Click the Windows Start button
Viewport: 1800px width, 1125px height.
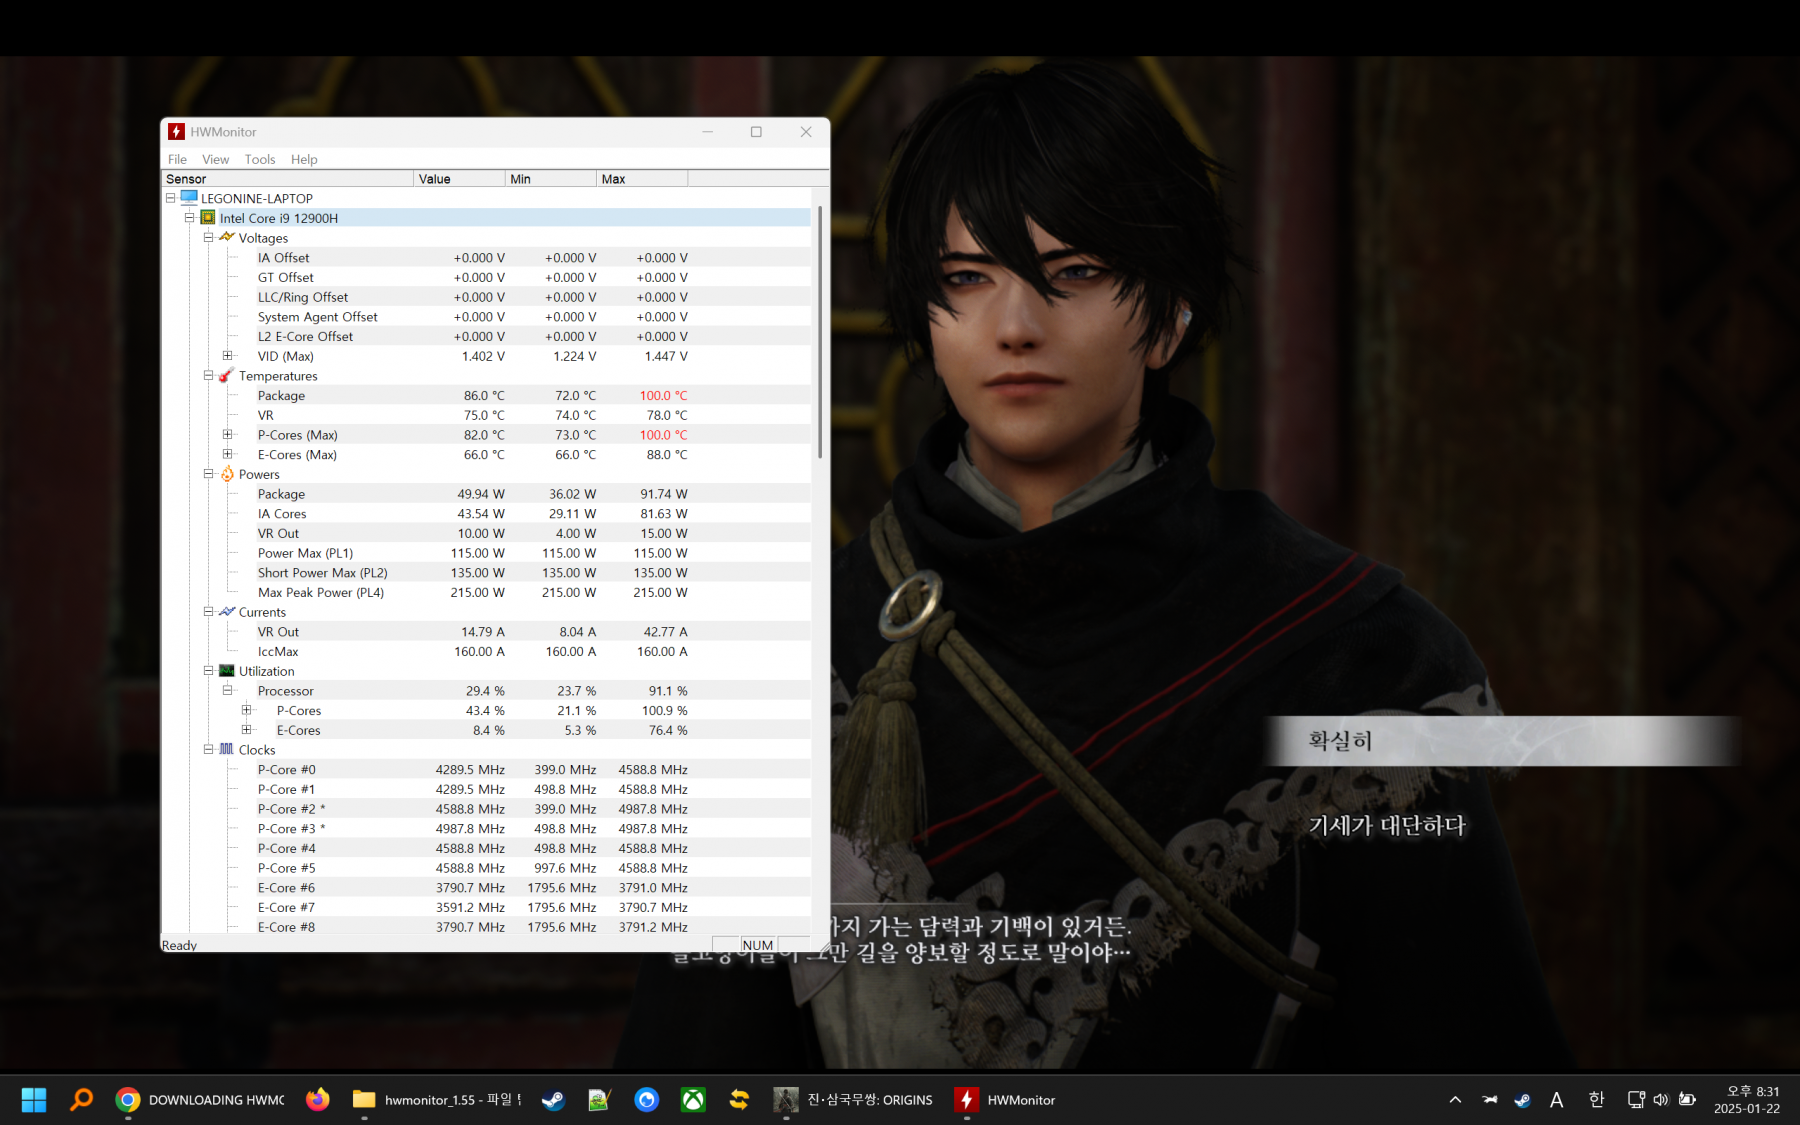(x=34, y=1100)
